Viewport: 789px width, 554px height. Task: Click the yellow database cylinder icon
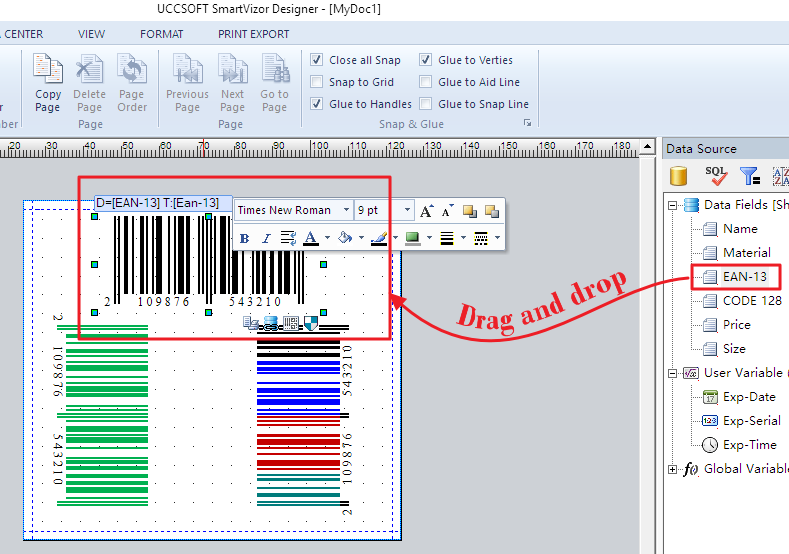pos(678,176)
